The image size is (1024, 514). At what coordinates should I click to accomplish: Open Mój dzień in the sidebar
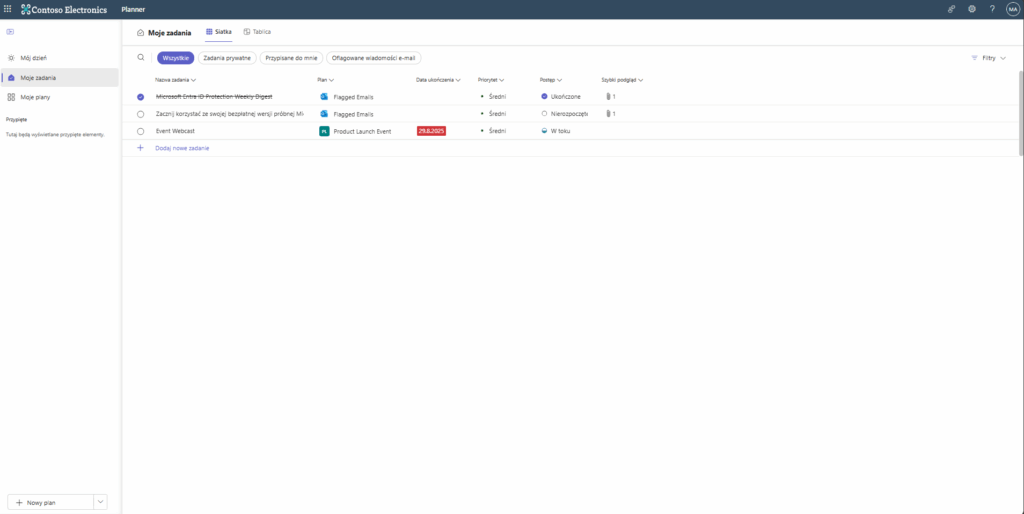coord(35,58)
